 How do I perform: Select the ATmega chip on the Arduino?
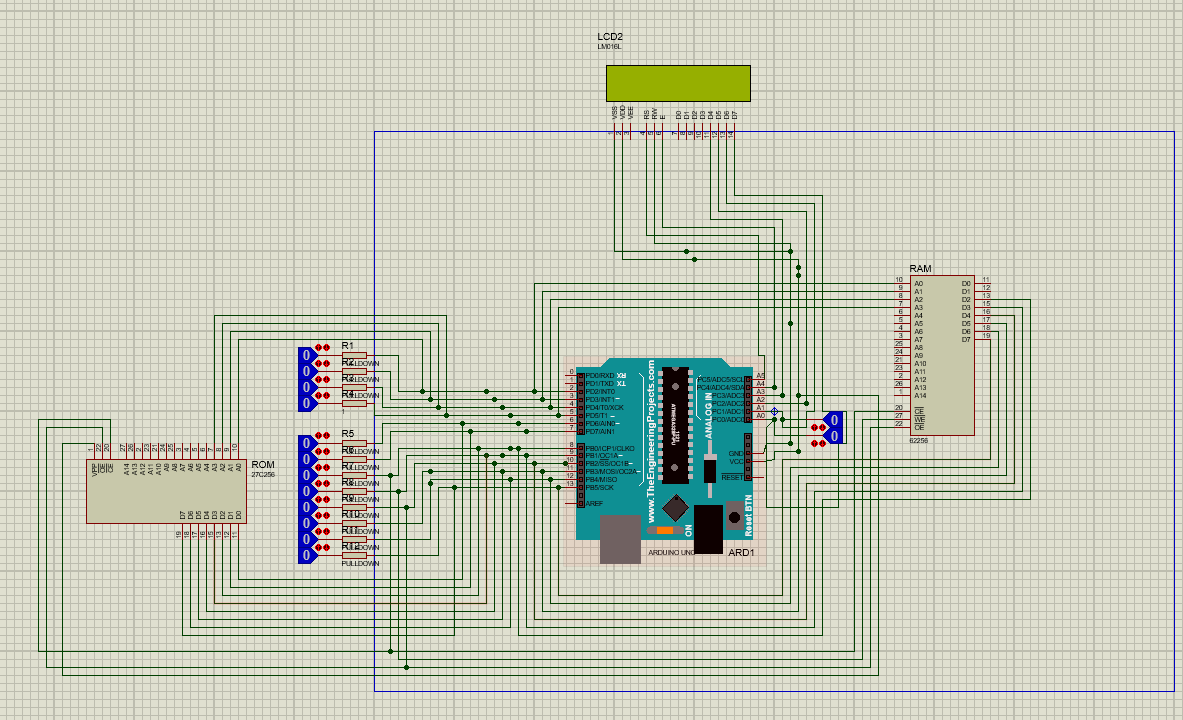(675, 424)
